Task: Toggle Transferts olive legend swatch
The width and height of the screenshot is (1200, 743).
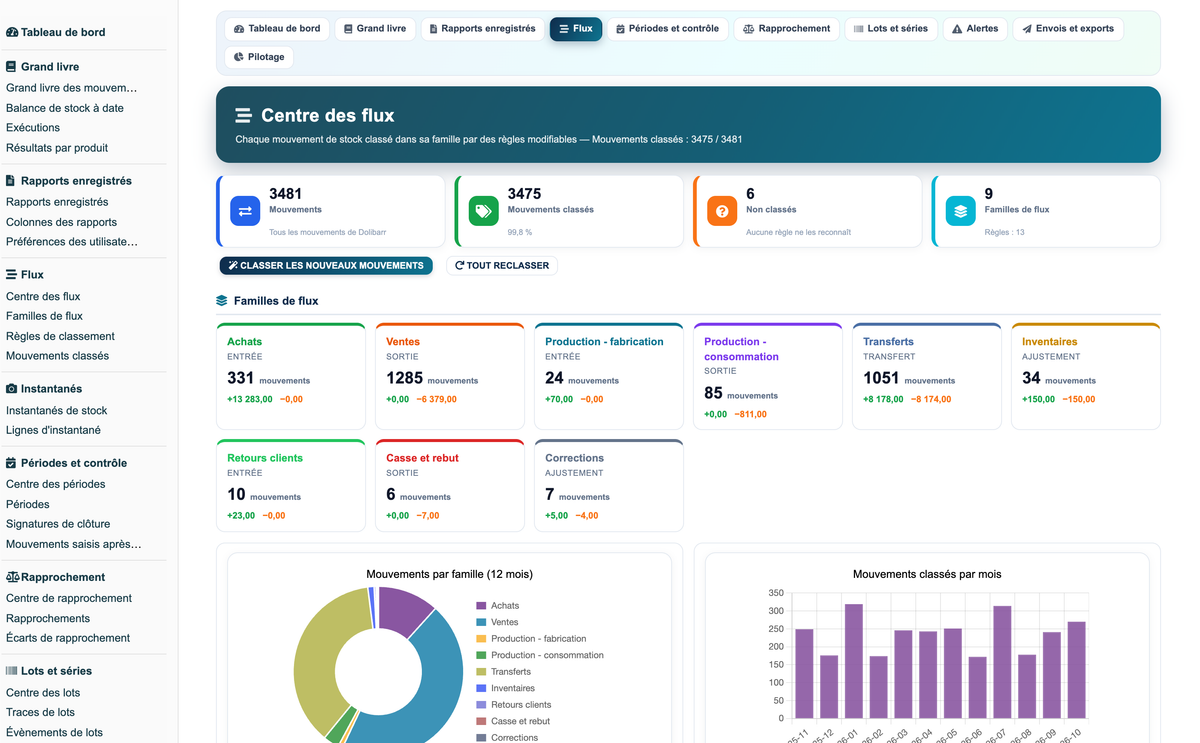Action: click(481, 672)
